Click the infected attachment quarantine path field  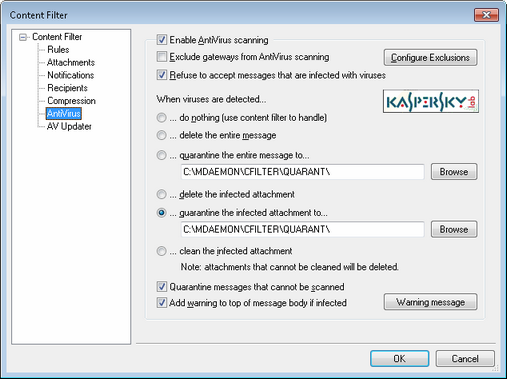click(x=302, y=229)
